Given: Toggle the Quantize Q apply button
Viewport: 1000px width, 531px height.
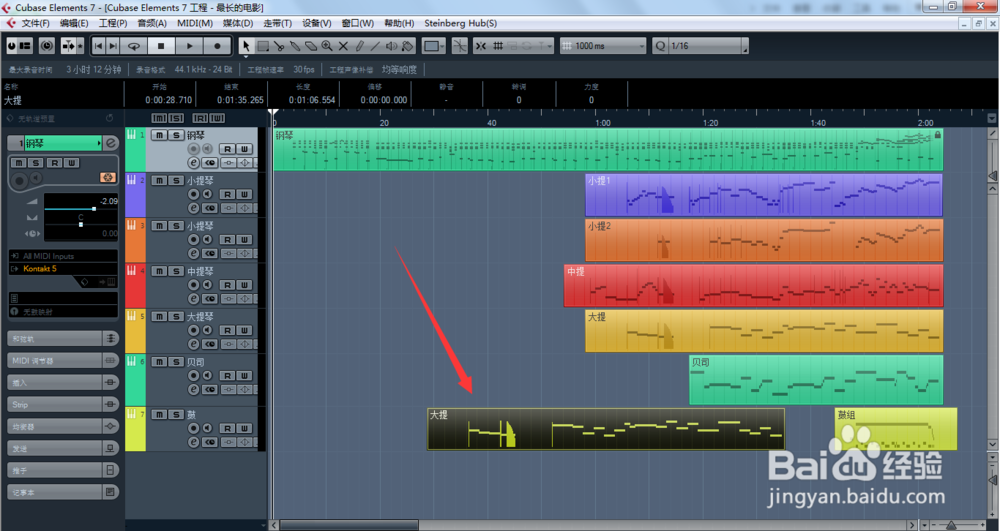Looking at the screenshot, I should point(660,46).
